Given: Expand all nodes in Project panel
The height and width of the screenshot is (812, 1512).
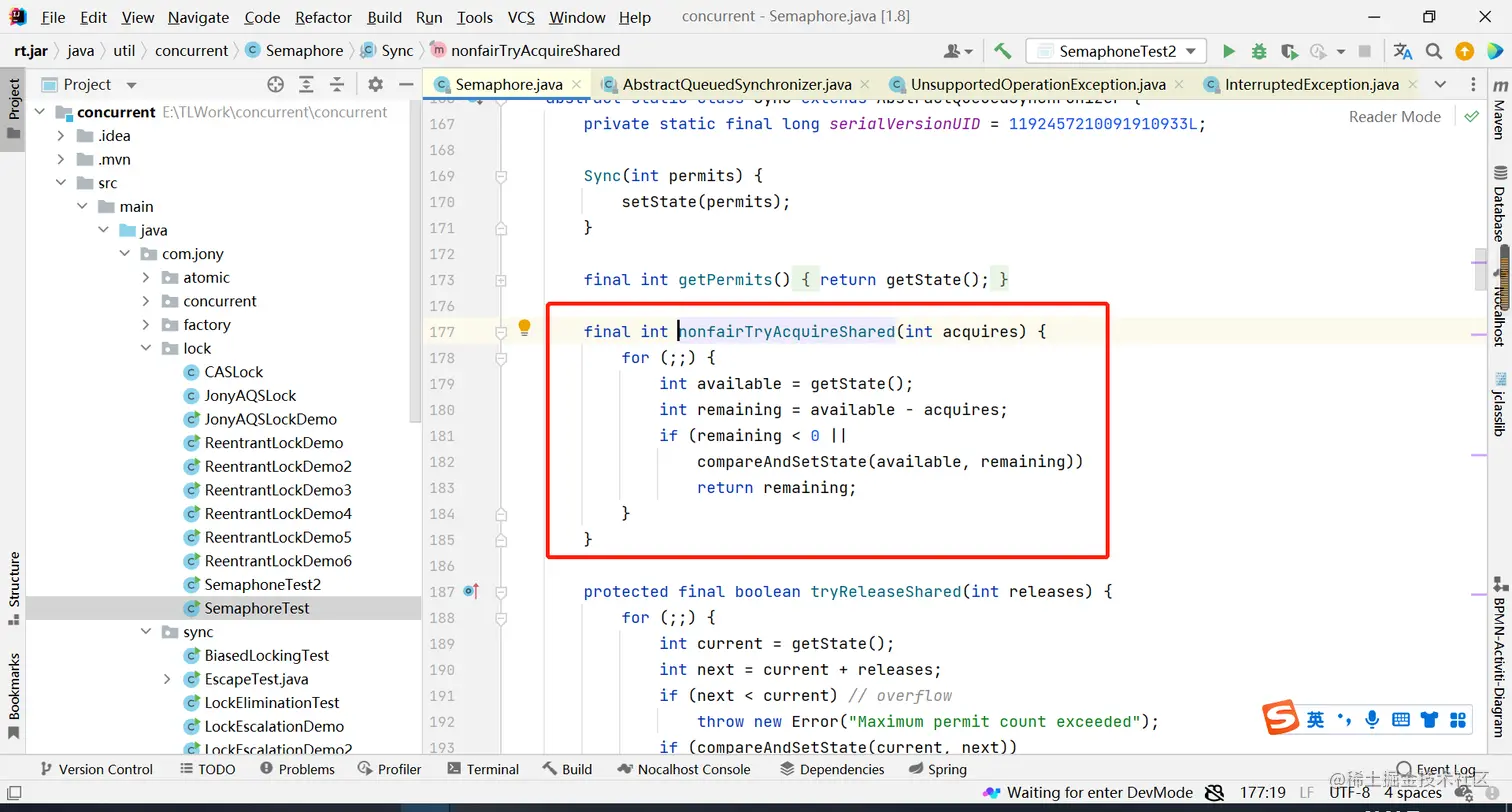Looking at the screenshot, I should pyautogui.click(x=306, y=85).
